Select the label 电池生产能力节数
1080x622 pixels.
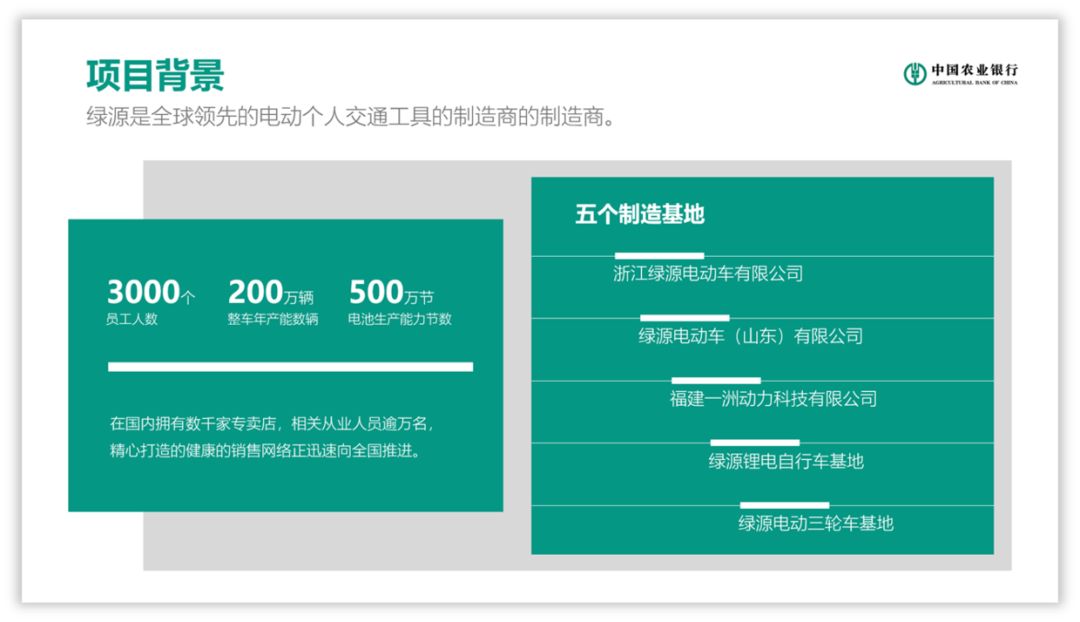[x=399, y=319]
